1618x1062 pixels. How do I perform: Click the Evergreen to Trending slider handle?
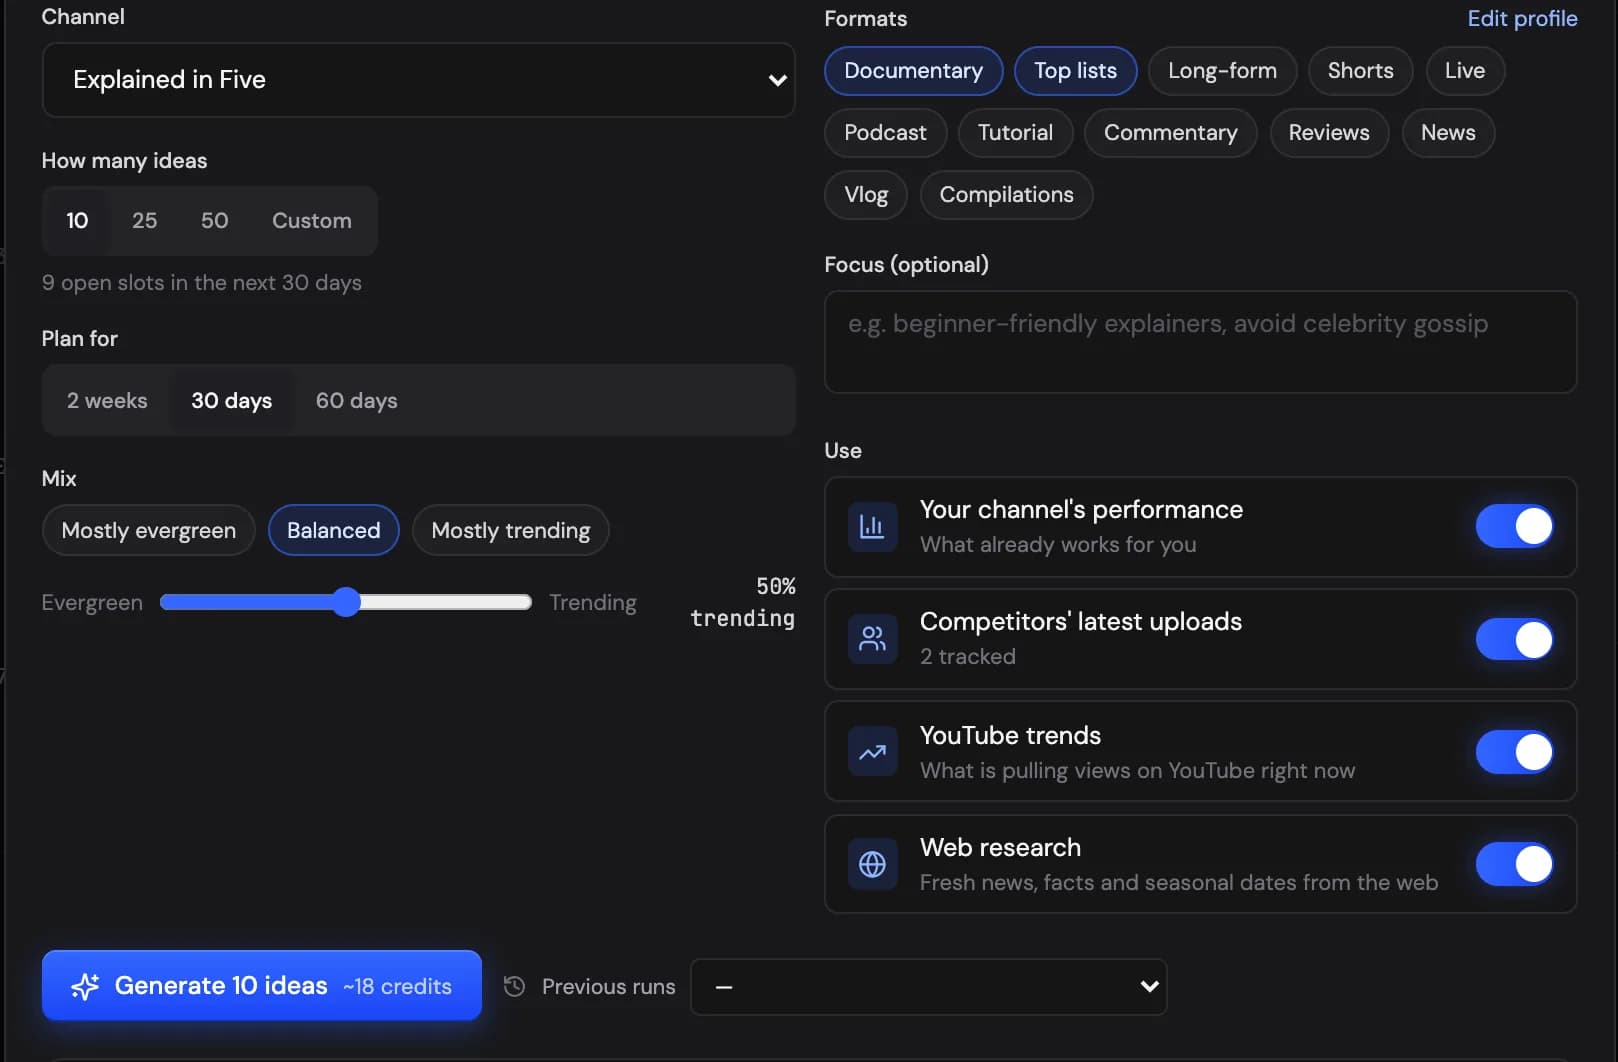tap(346, 602)
